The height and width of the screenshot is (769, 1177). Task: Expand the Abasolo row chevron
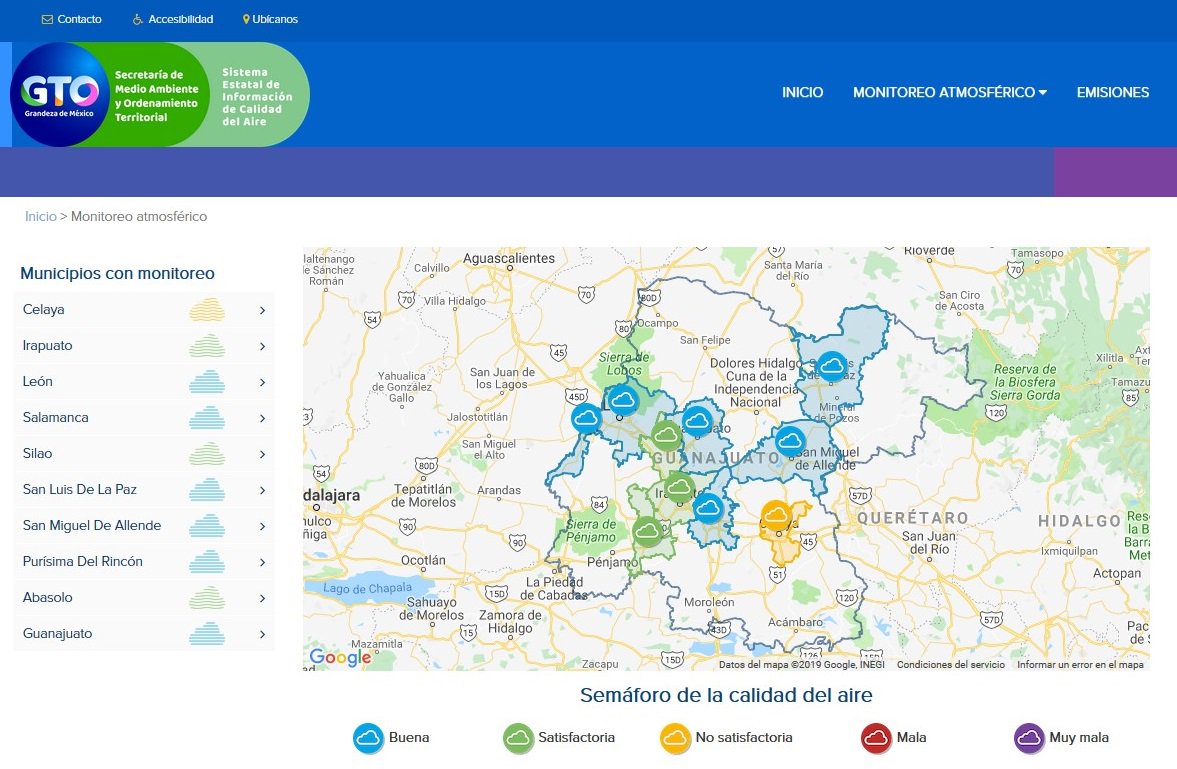[262, 599]
